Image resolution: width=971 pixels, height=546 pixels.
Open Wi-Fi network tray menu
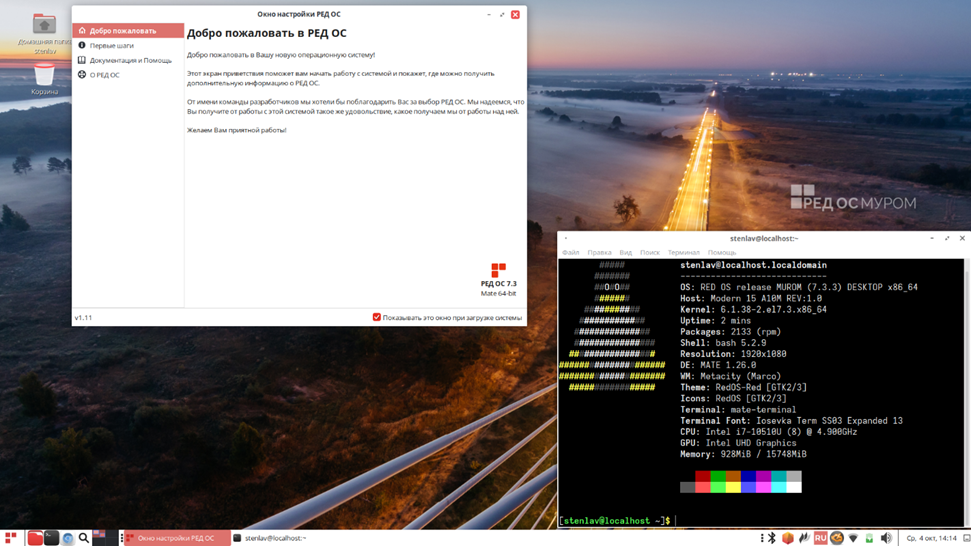click(853, 539)
